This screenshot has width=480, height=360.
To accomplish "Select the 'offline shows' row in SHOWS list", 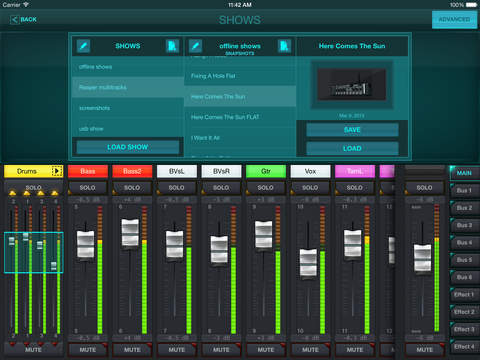I will tap(128, 67).
